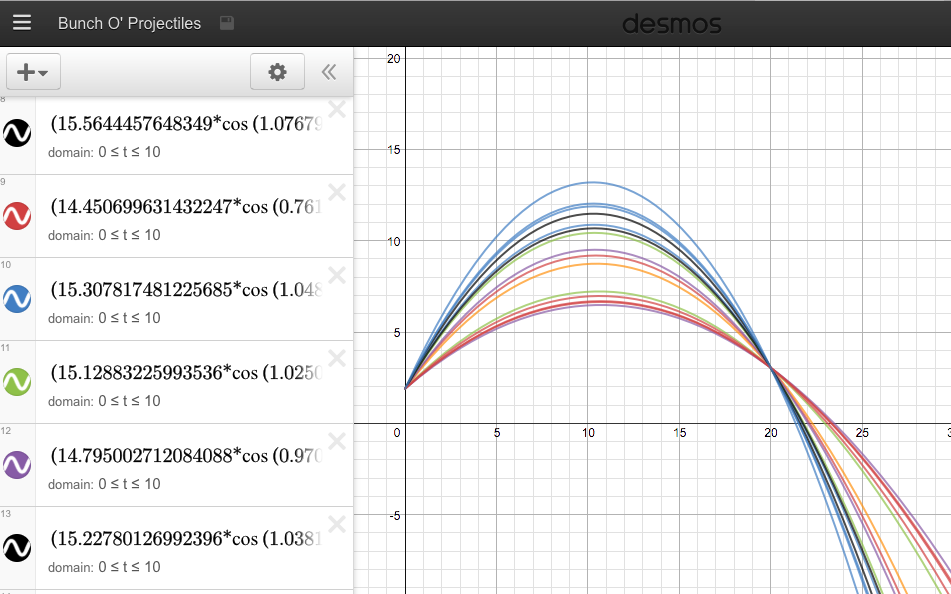
Task: Click the save graph icon beside the title
Action: [x=226, y=22]
